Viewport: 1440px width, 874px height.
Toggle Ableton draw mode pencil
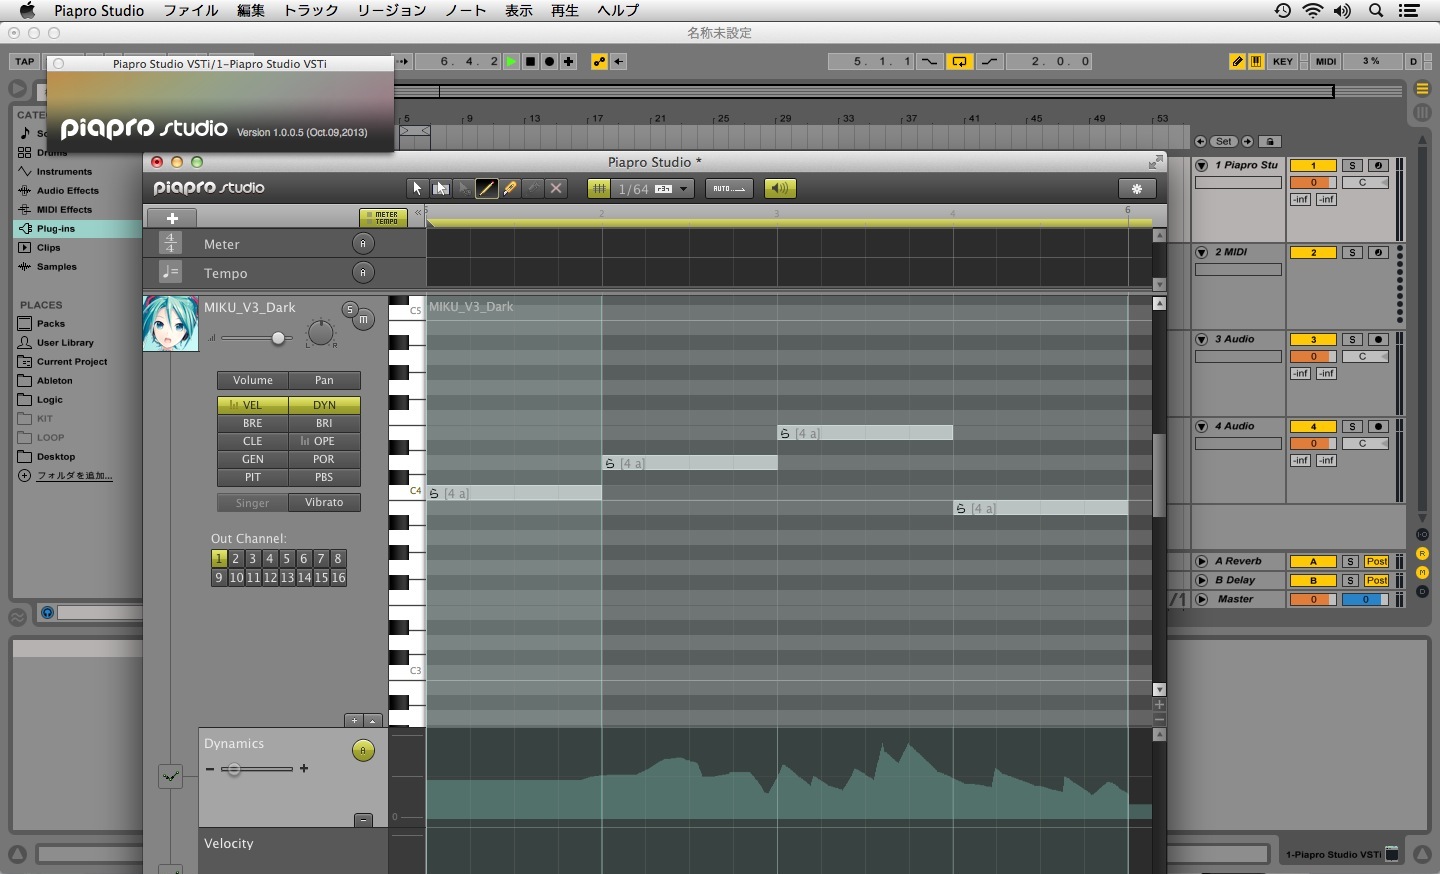[1237, 61]
